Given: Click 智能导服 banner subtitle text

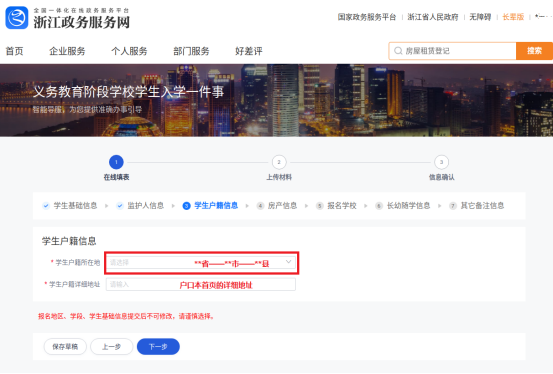Looking at the screenshot, I should coord(87,110).
